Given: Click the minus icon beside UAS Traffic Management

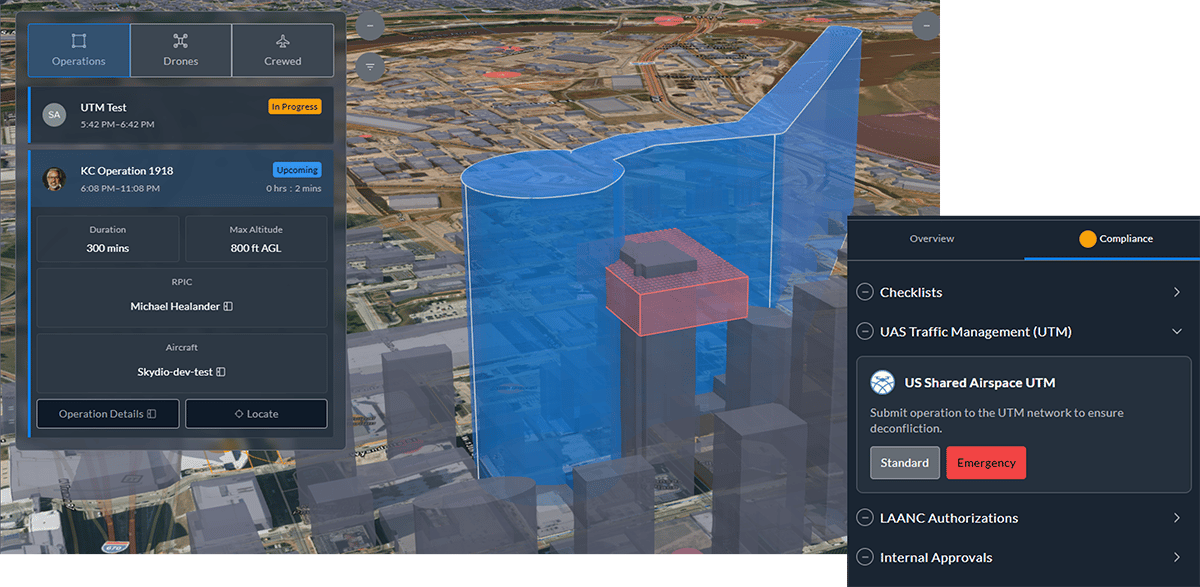Looking at the screenshot, I should 865,331.
